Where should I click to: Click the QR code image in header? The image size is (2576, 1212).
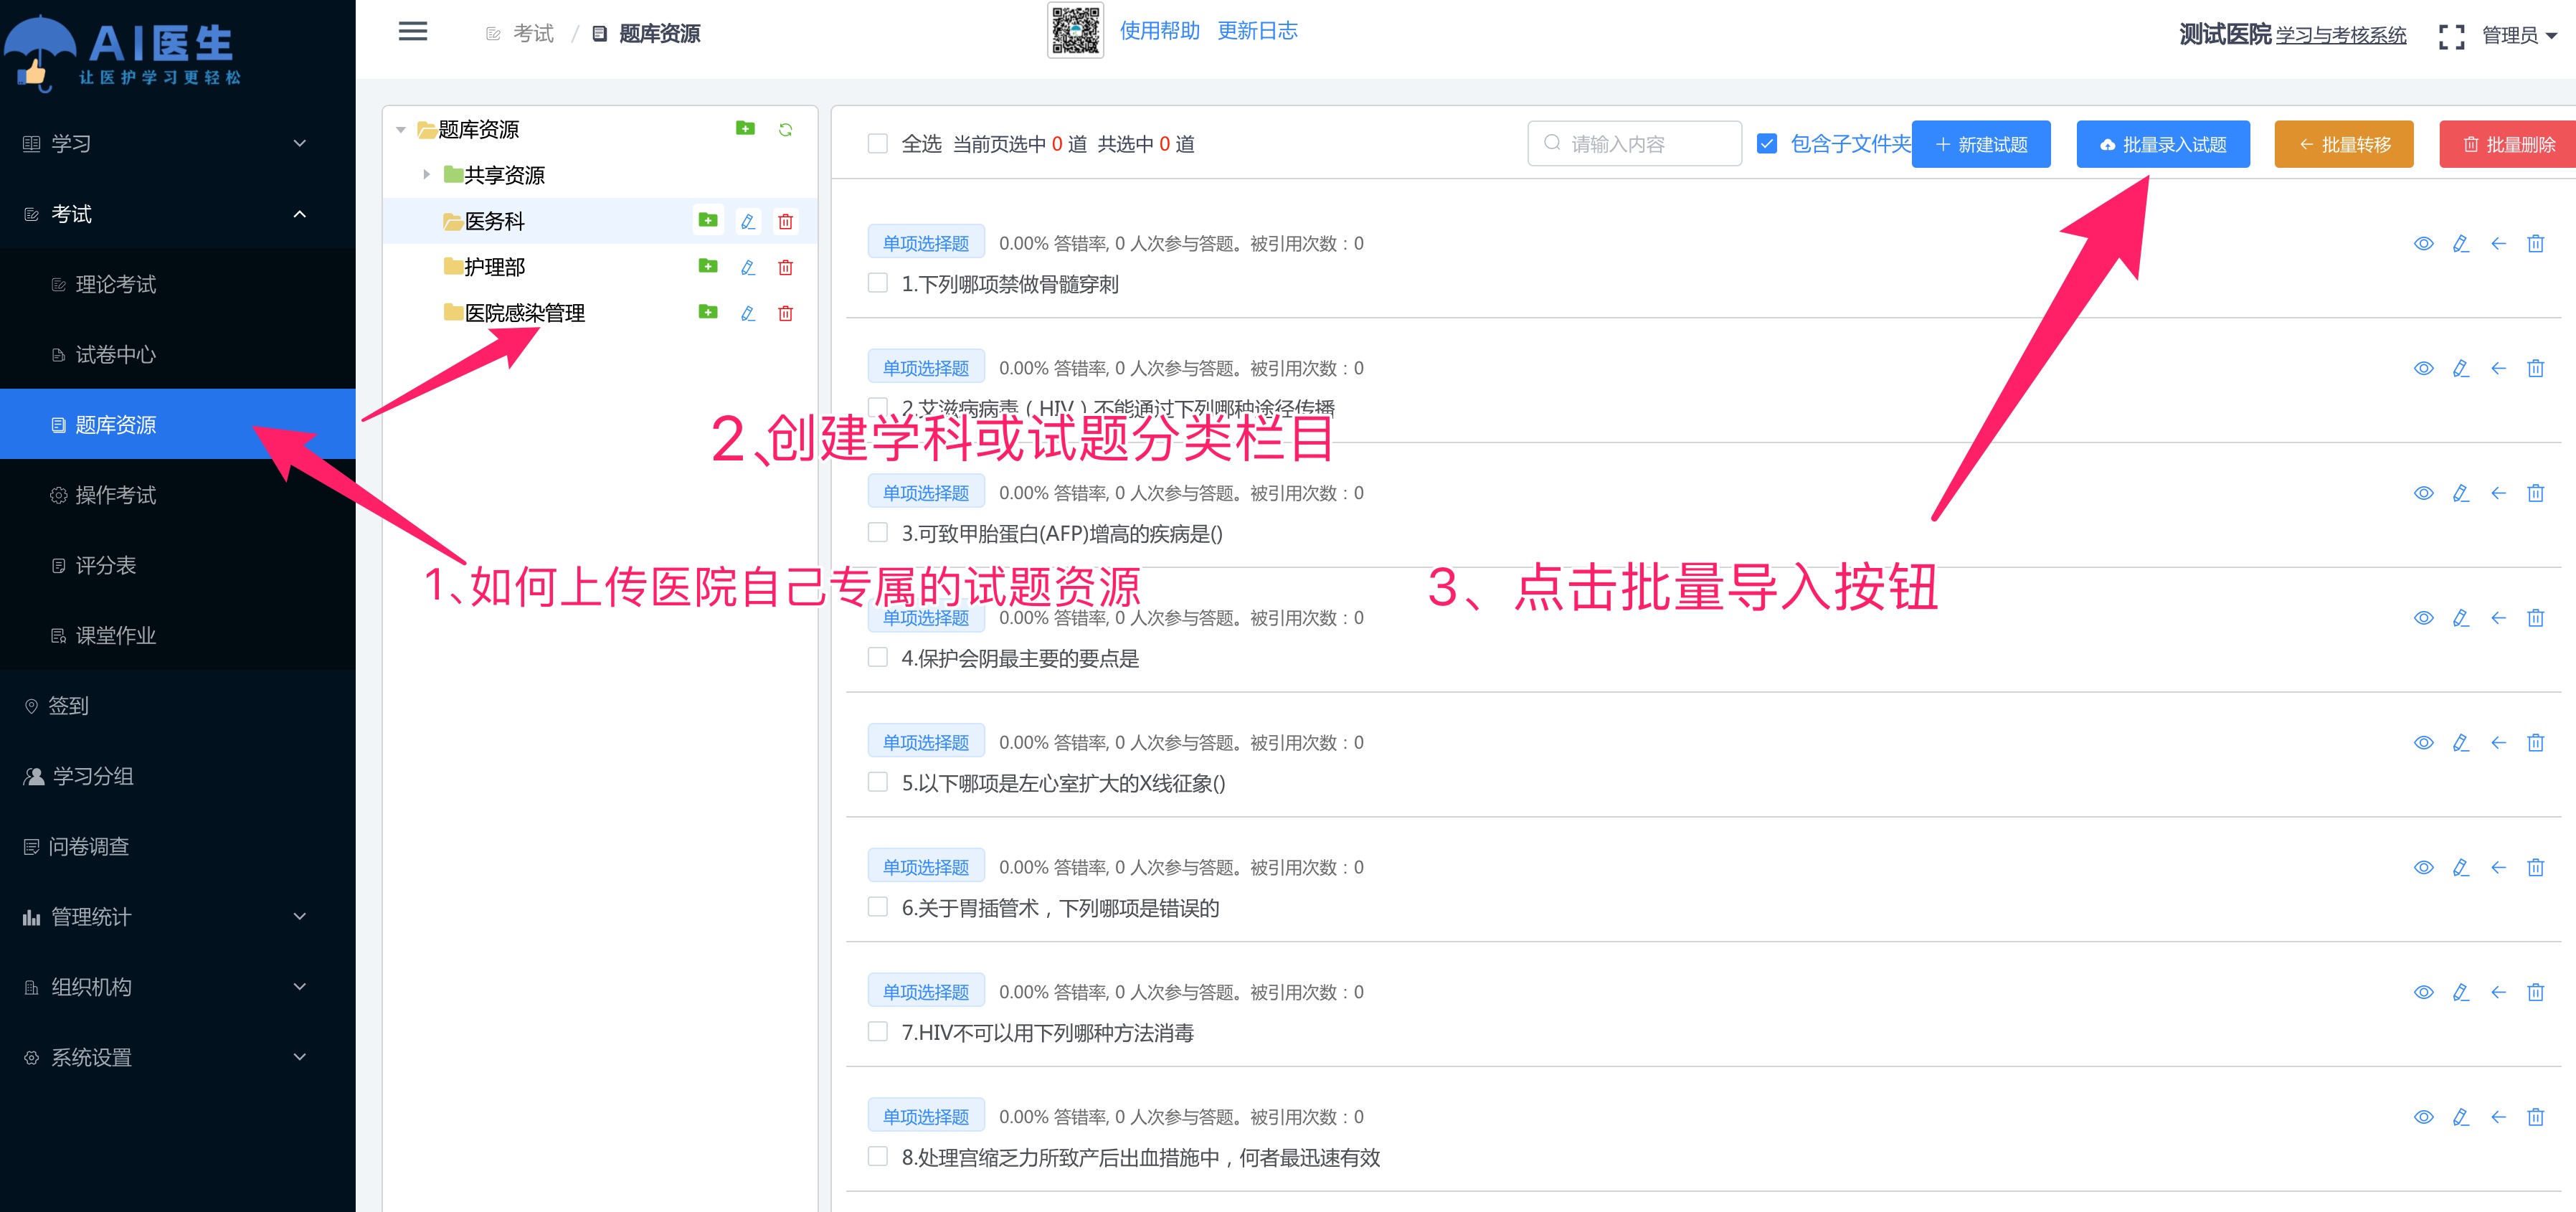[x=1075, y=30]
